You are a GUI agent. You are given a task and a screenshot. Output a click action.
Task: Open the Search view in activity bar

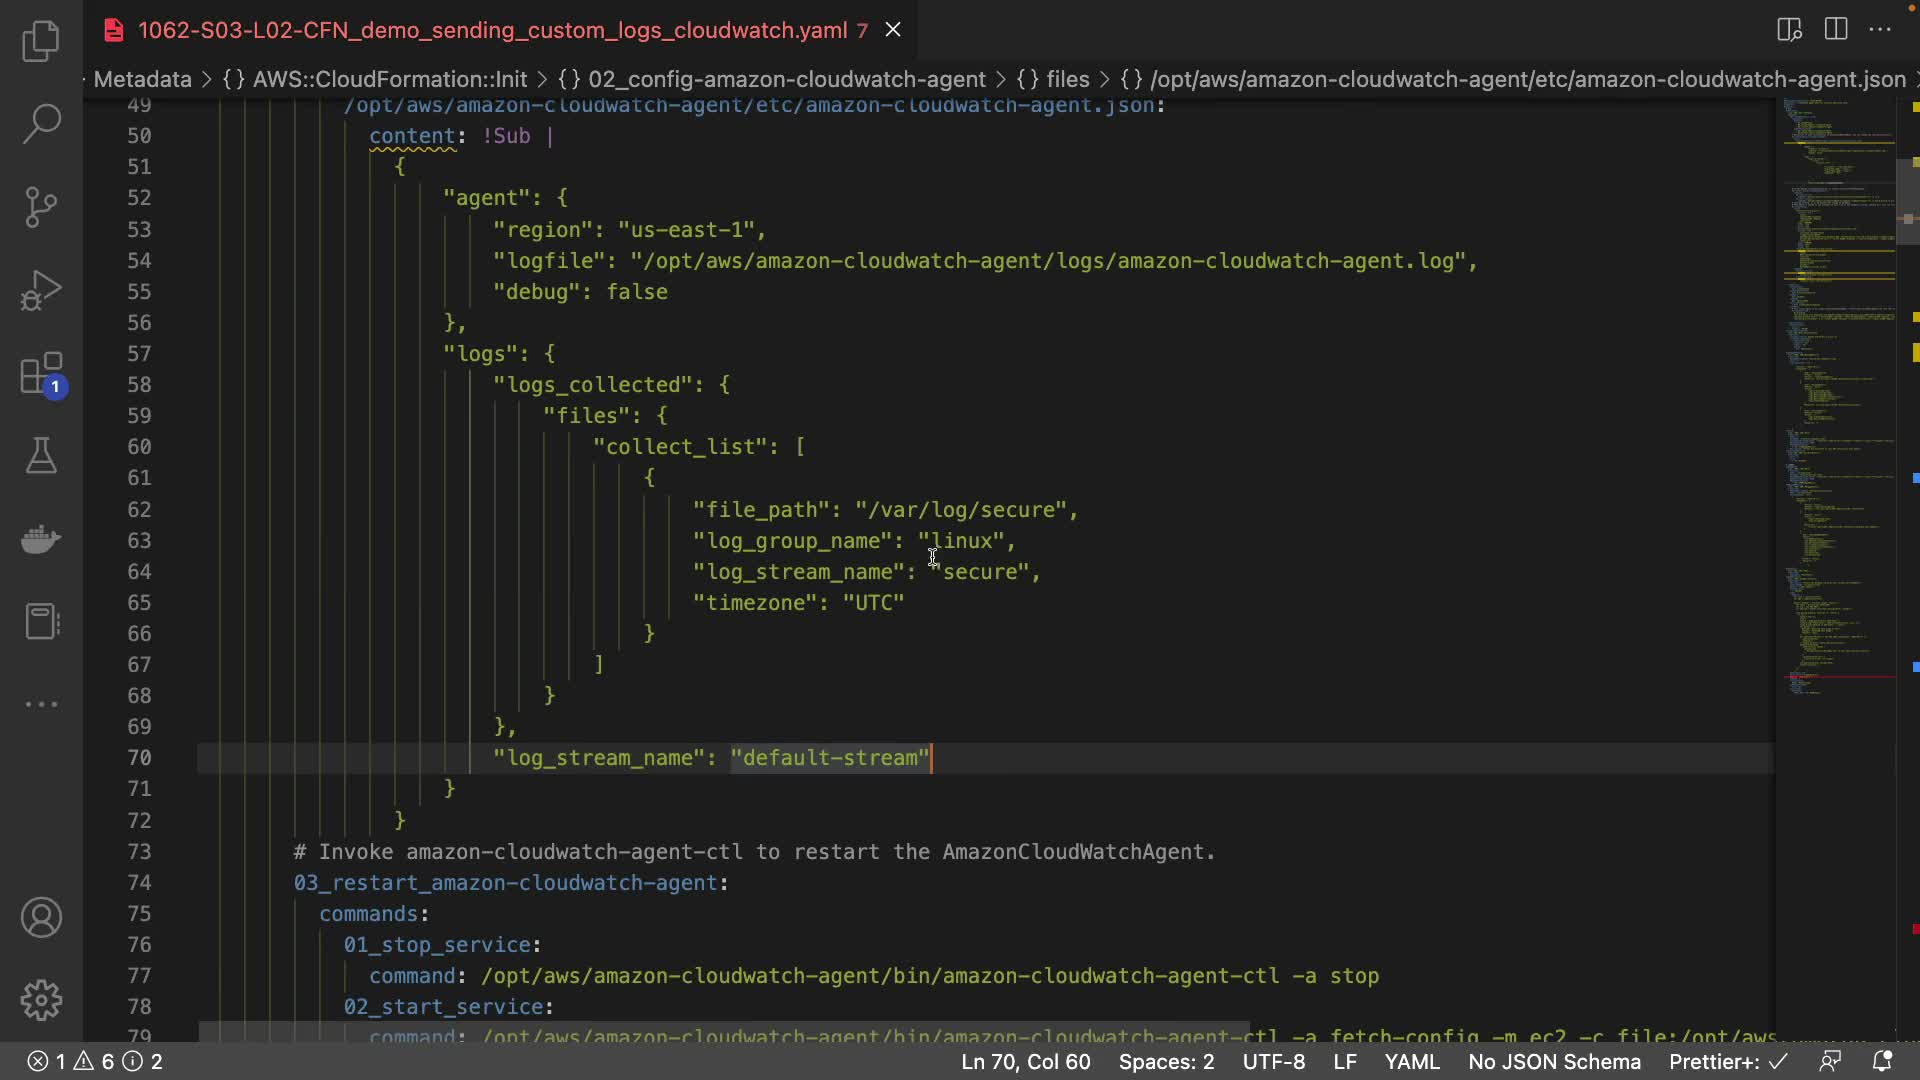pyautogui.click(x=41, y=124)
